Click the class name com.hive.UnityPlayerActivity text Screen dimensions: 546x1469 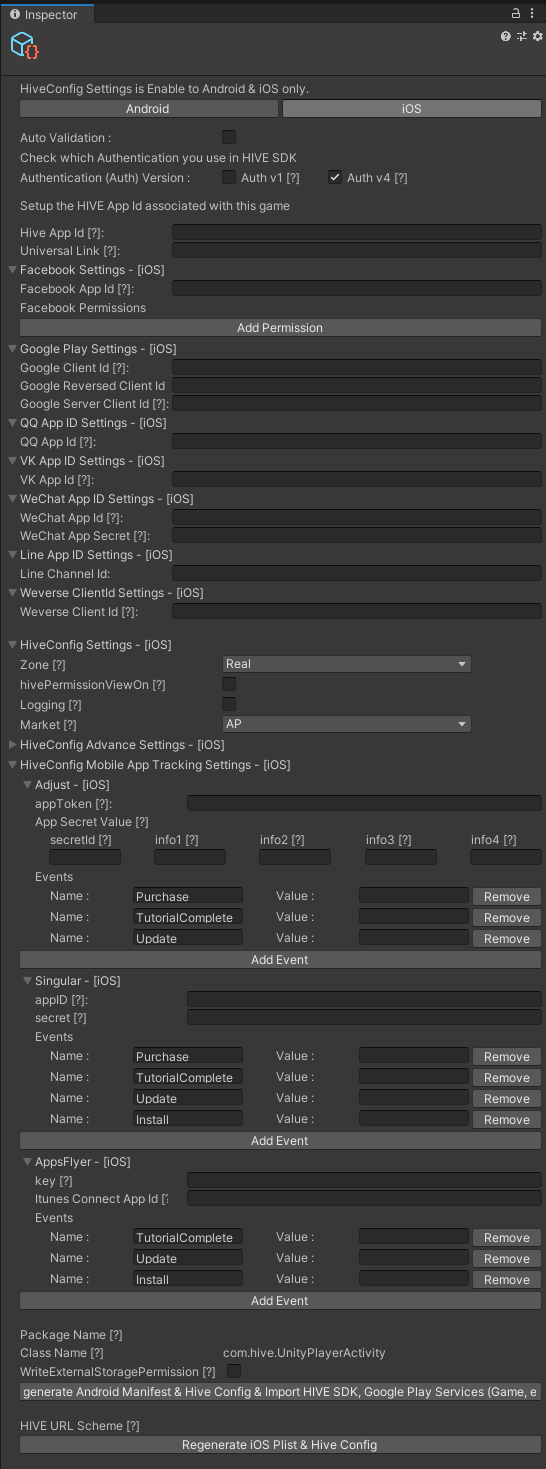tap(304, 1353)
